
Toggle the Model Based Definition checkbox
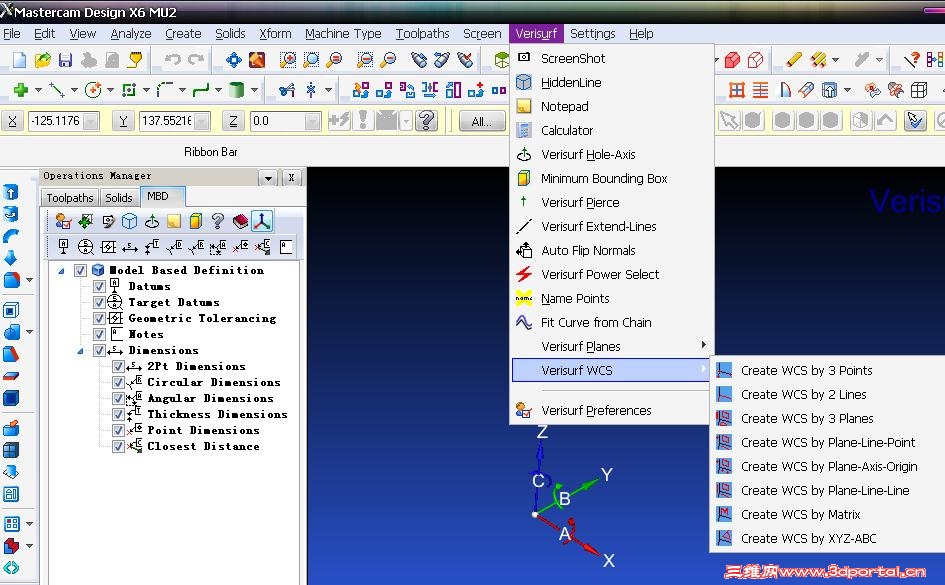pyautogui.click(x=80, y=271)
